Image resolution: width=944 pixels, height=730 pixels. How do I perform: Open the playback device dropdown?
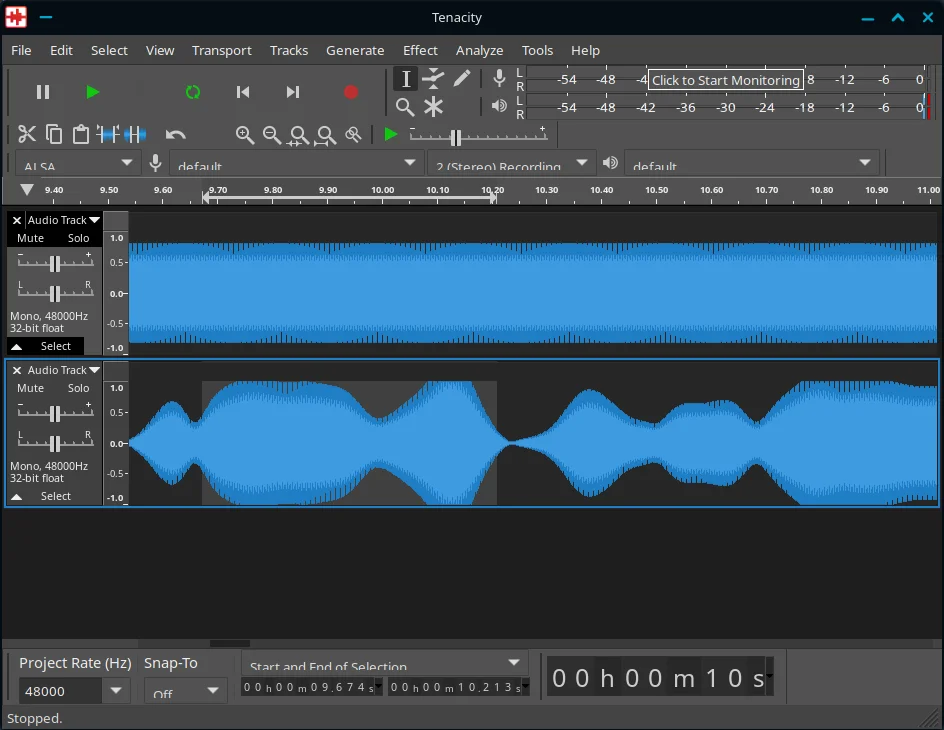tap(752, 163)
